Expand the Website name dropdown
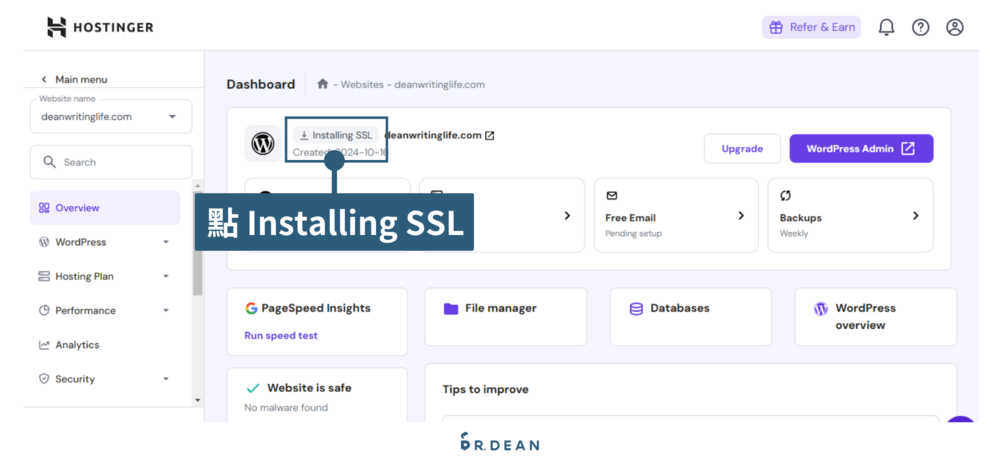Image resolution: width=1000 pixels, height=469 pixels. pos(173,116)
